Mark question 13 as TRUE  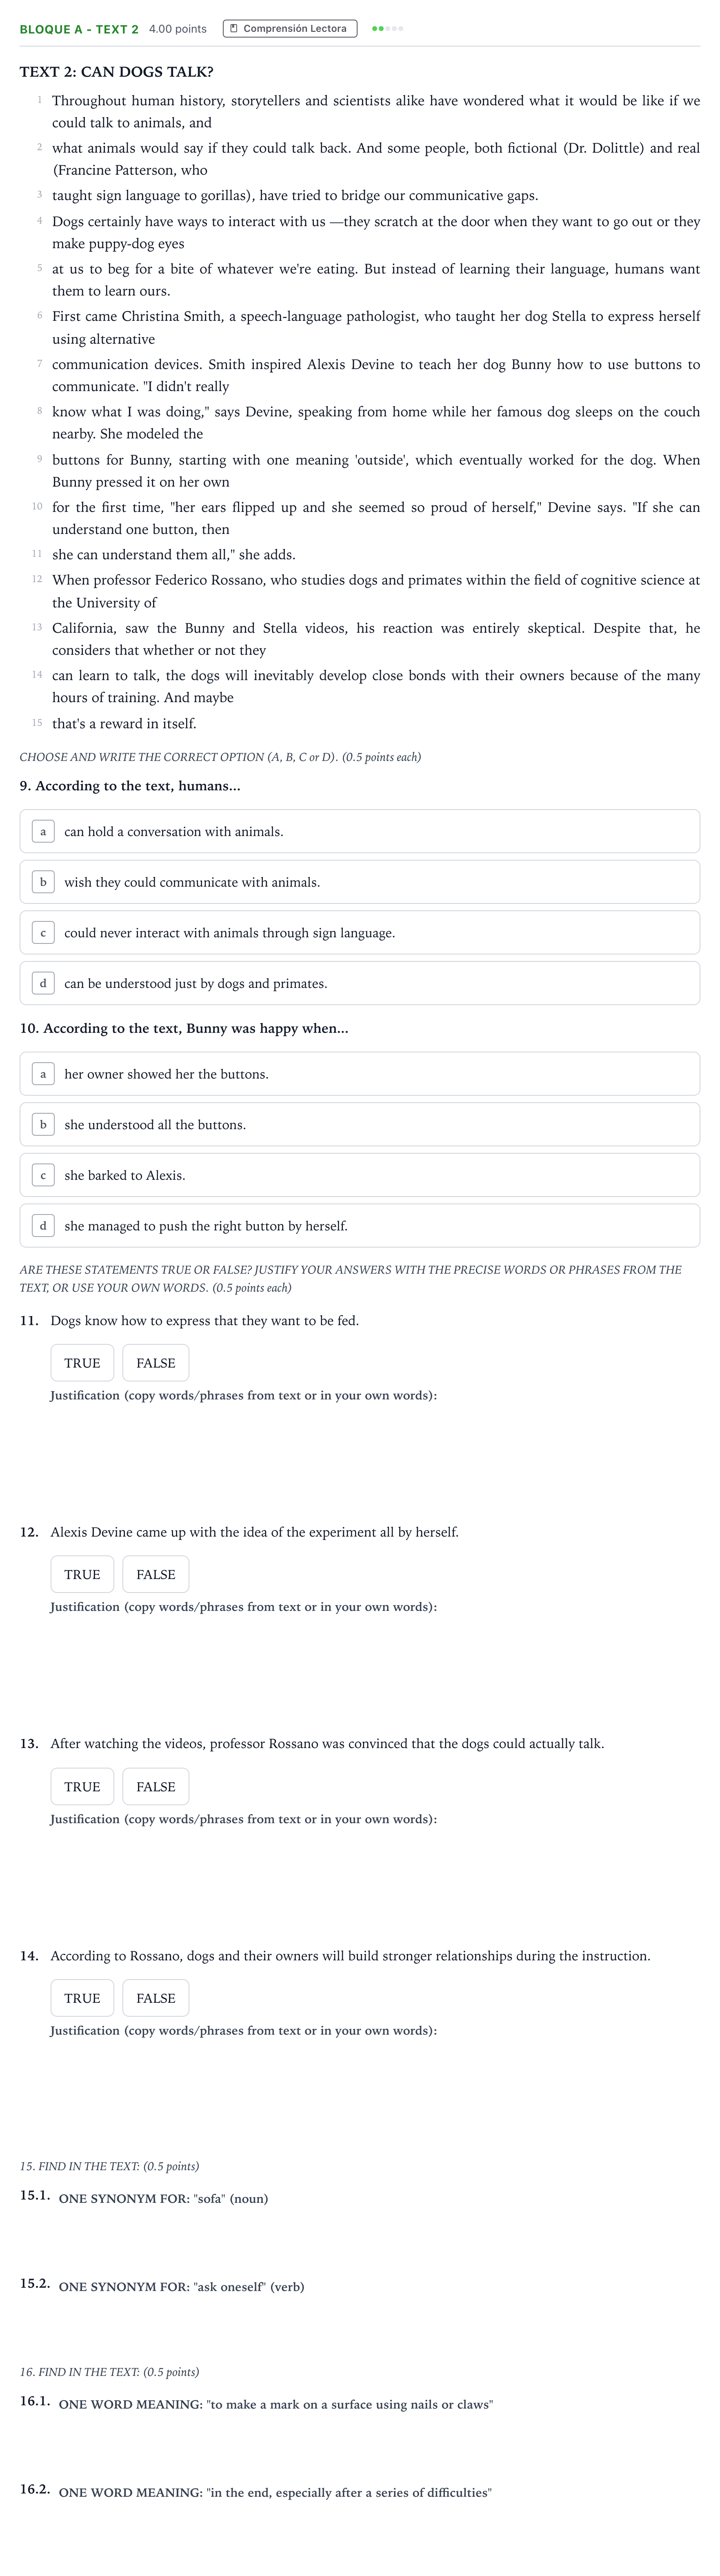click(x=82, y=1786)
